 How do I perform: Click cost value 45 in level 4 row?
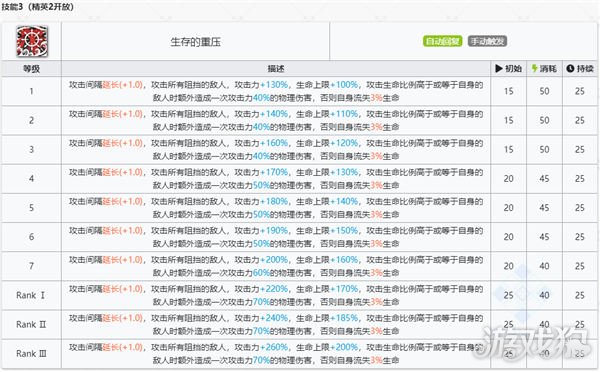(545, 179)
